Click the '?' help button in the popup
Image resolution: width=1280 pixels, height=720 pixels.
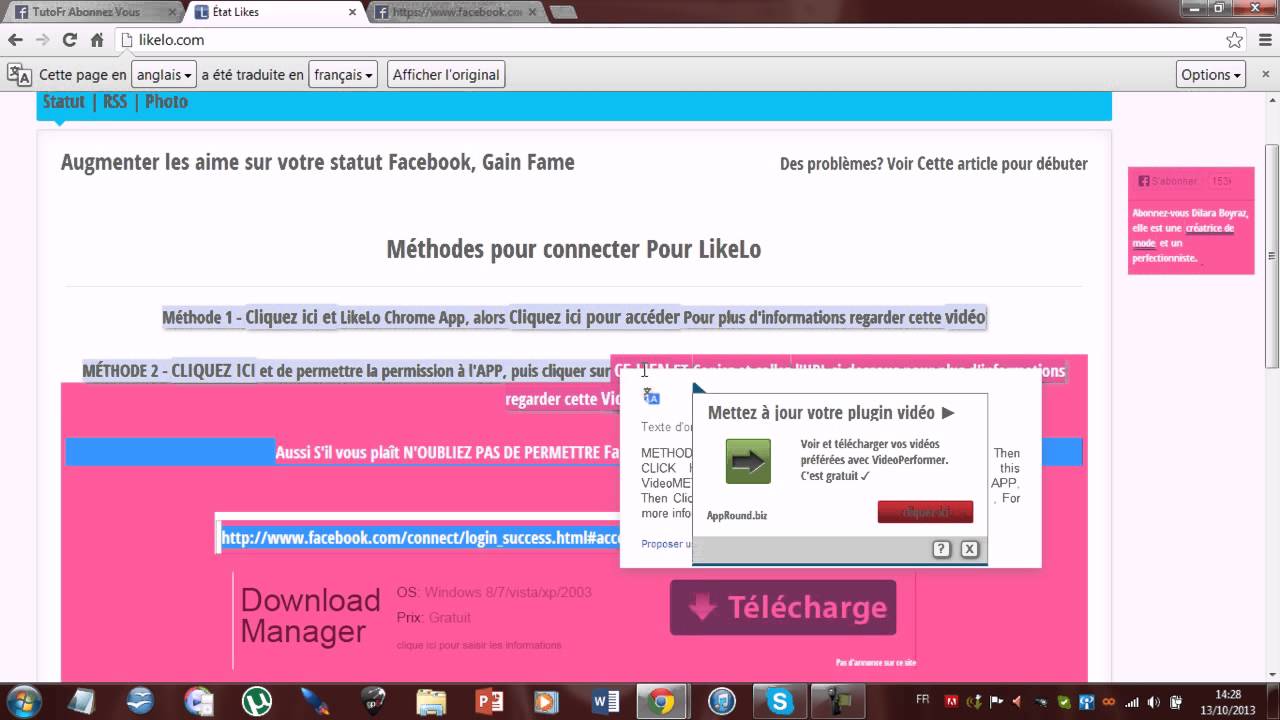click(941, 549)
